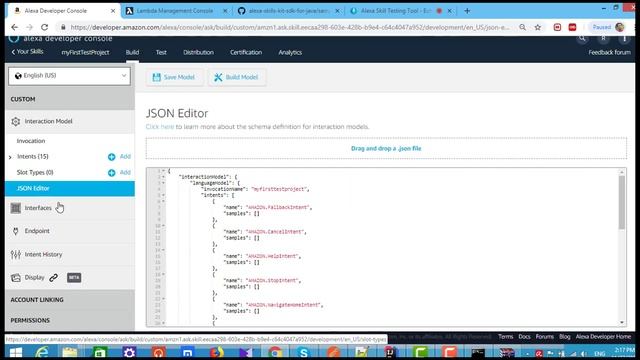This screenshot has width=640, height=360.
Task: Click the browser forward arrow
Action: [29, 27]
